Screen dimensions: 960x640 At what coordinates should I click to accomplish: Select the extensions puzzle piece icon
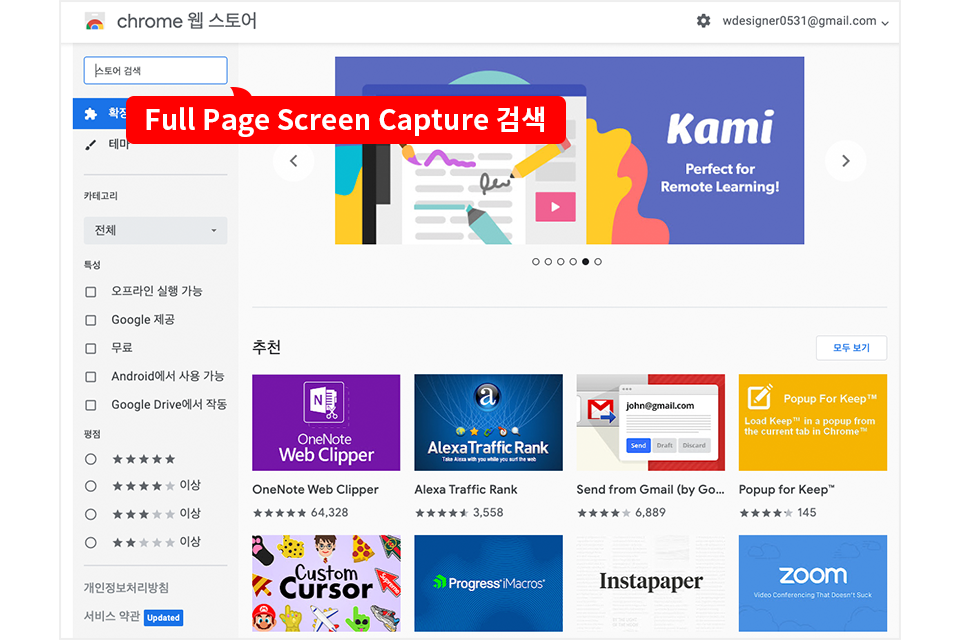91,113
